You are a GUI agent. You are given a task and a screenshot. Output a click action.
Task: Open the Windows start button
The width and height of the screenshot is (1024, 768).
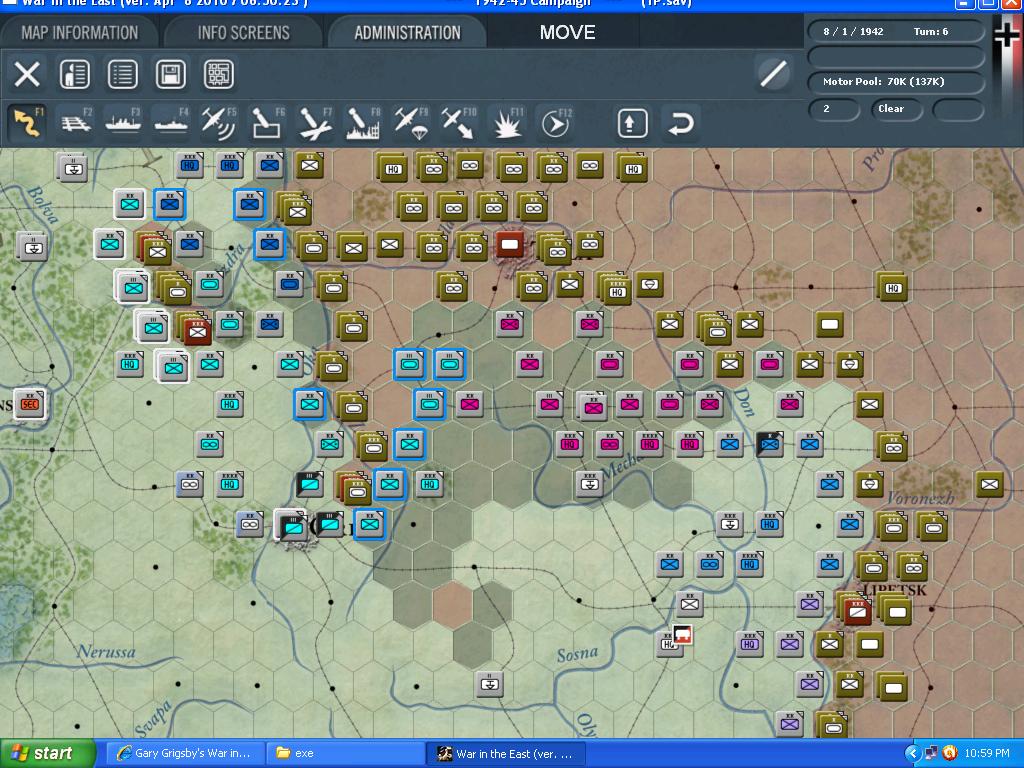tap(47, 753)
